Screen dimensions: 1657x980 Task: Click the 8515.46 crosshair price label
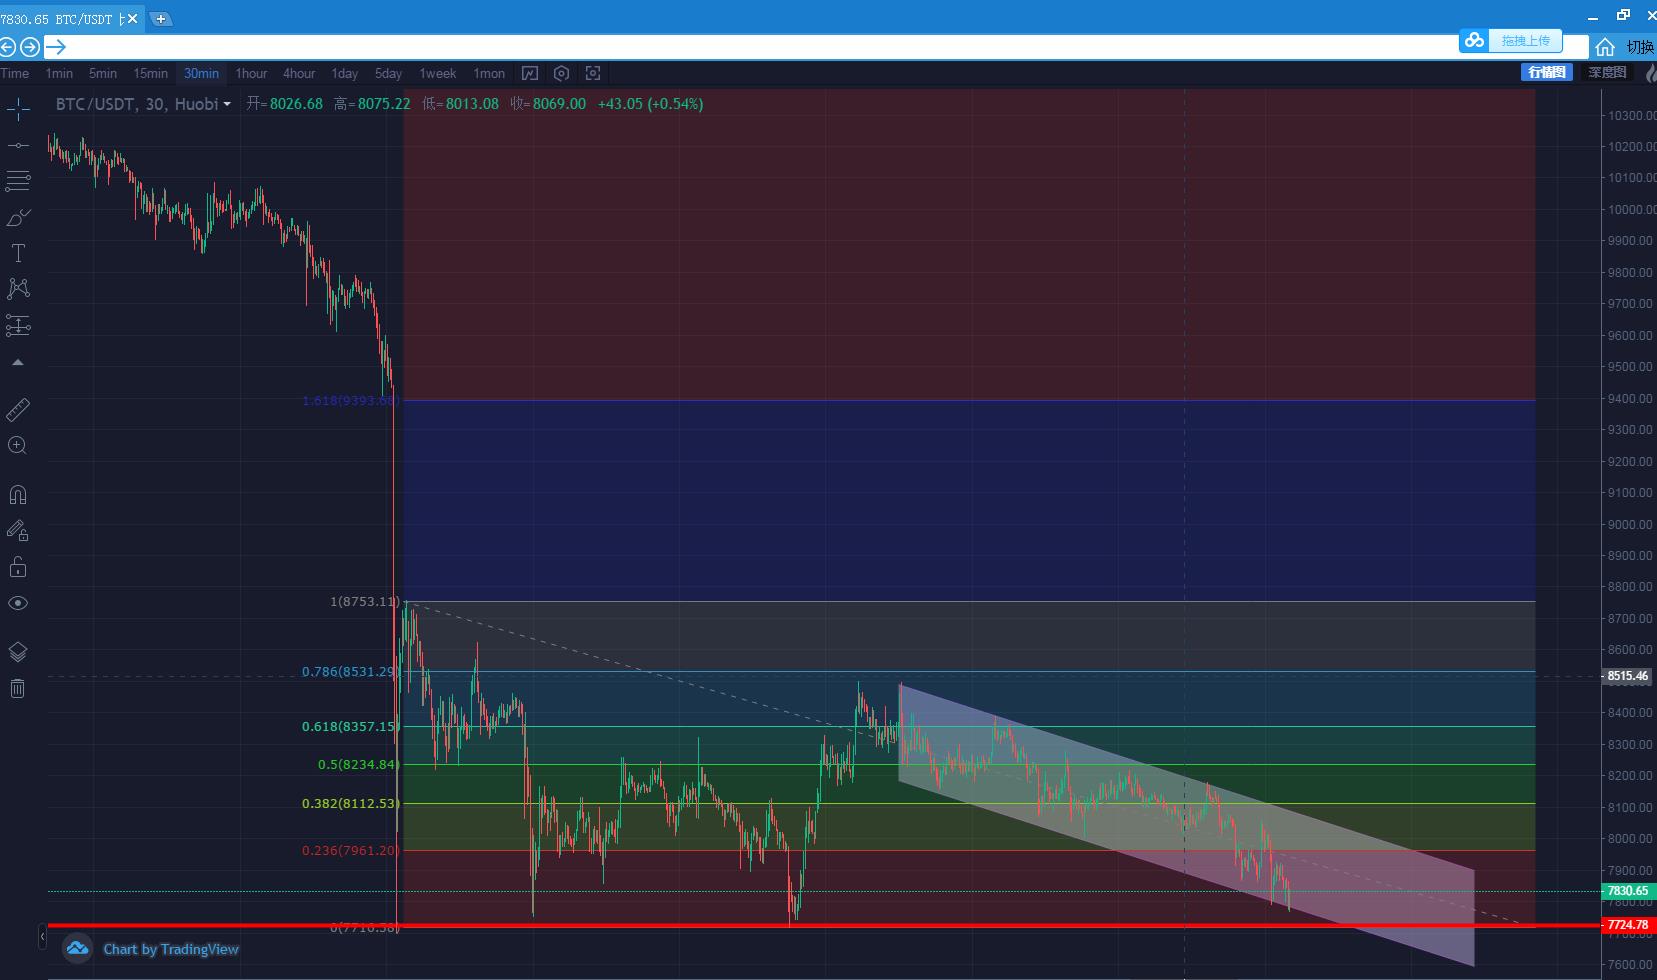click(x=1627, y=676)
